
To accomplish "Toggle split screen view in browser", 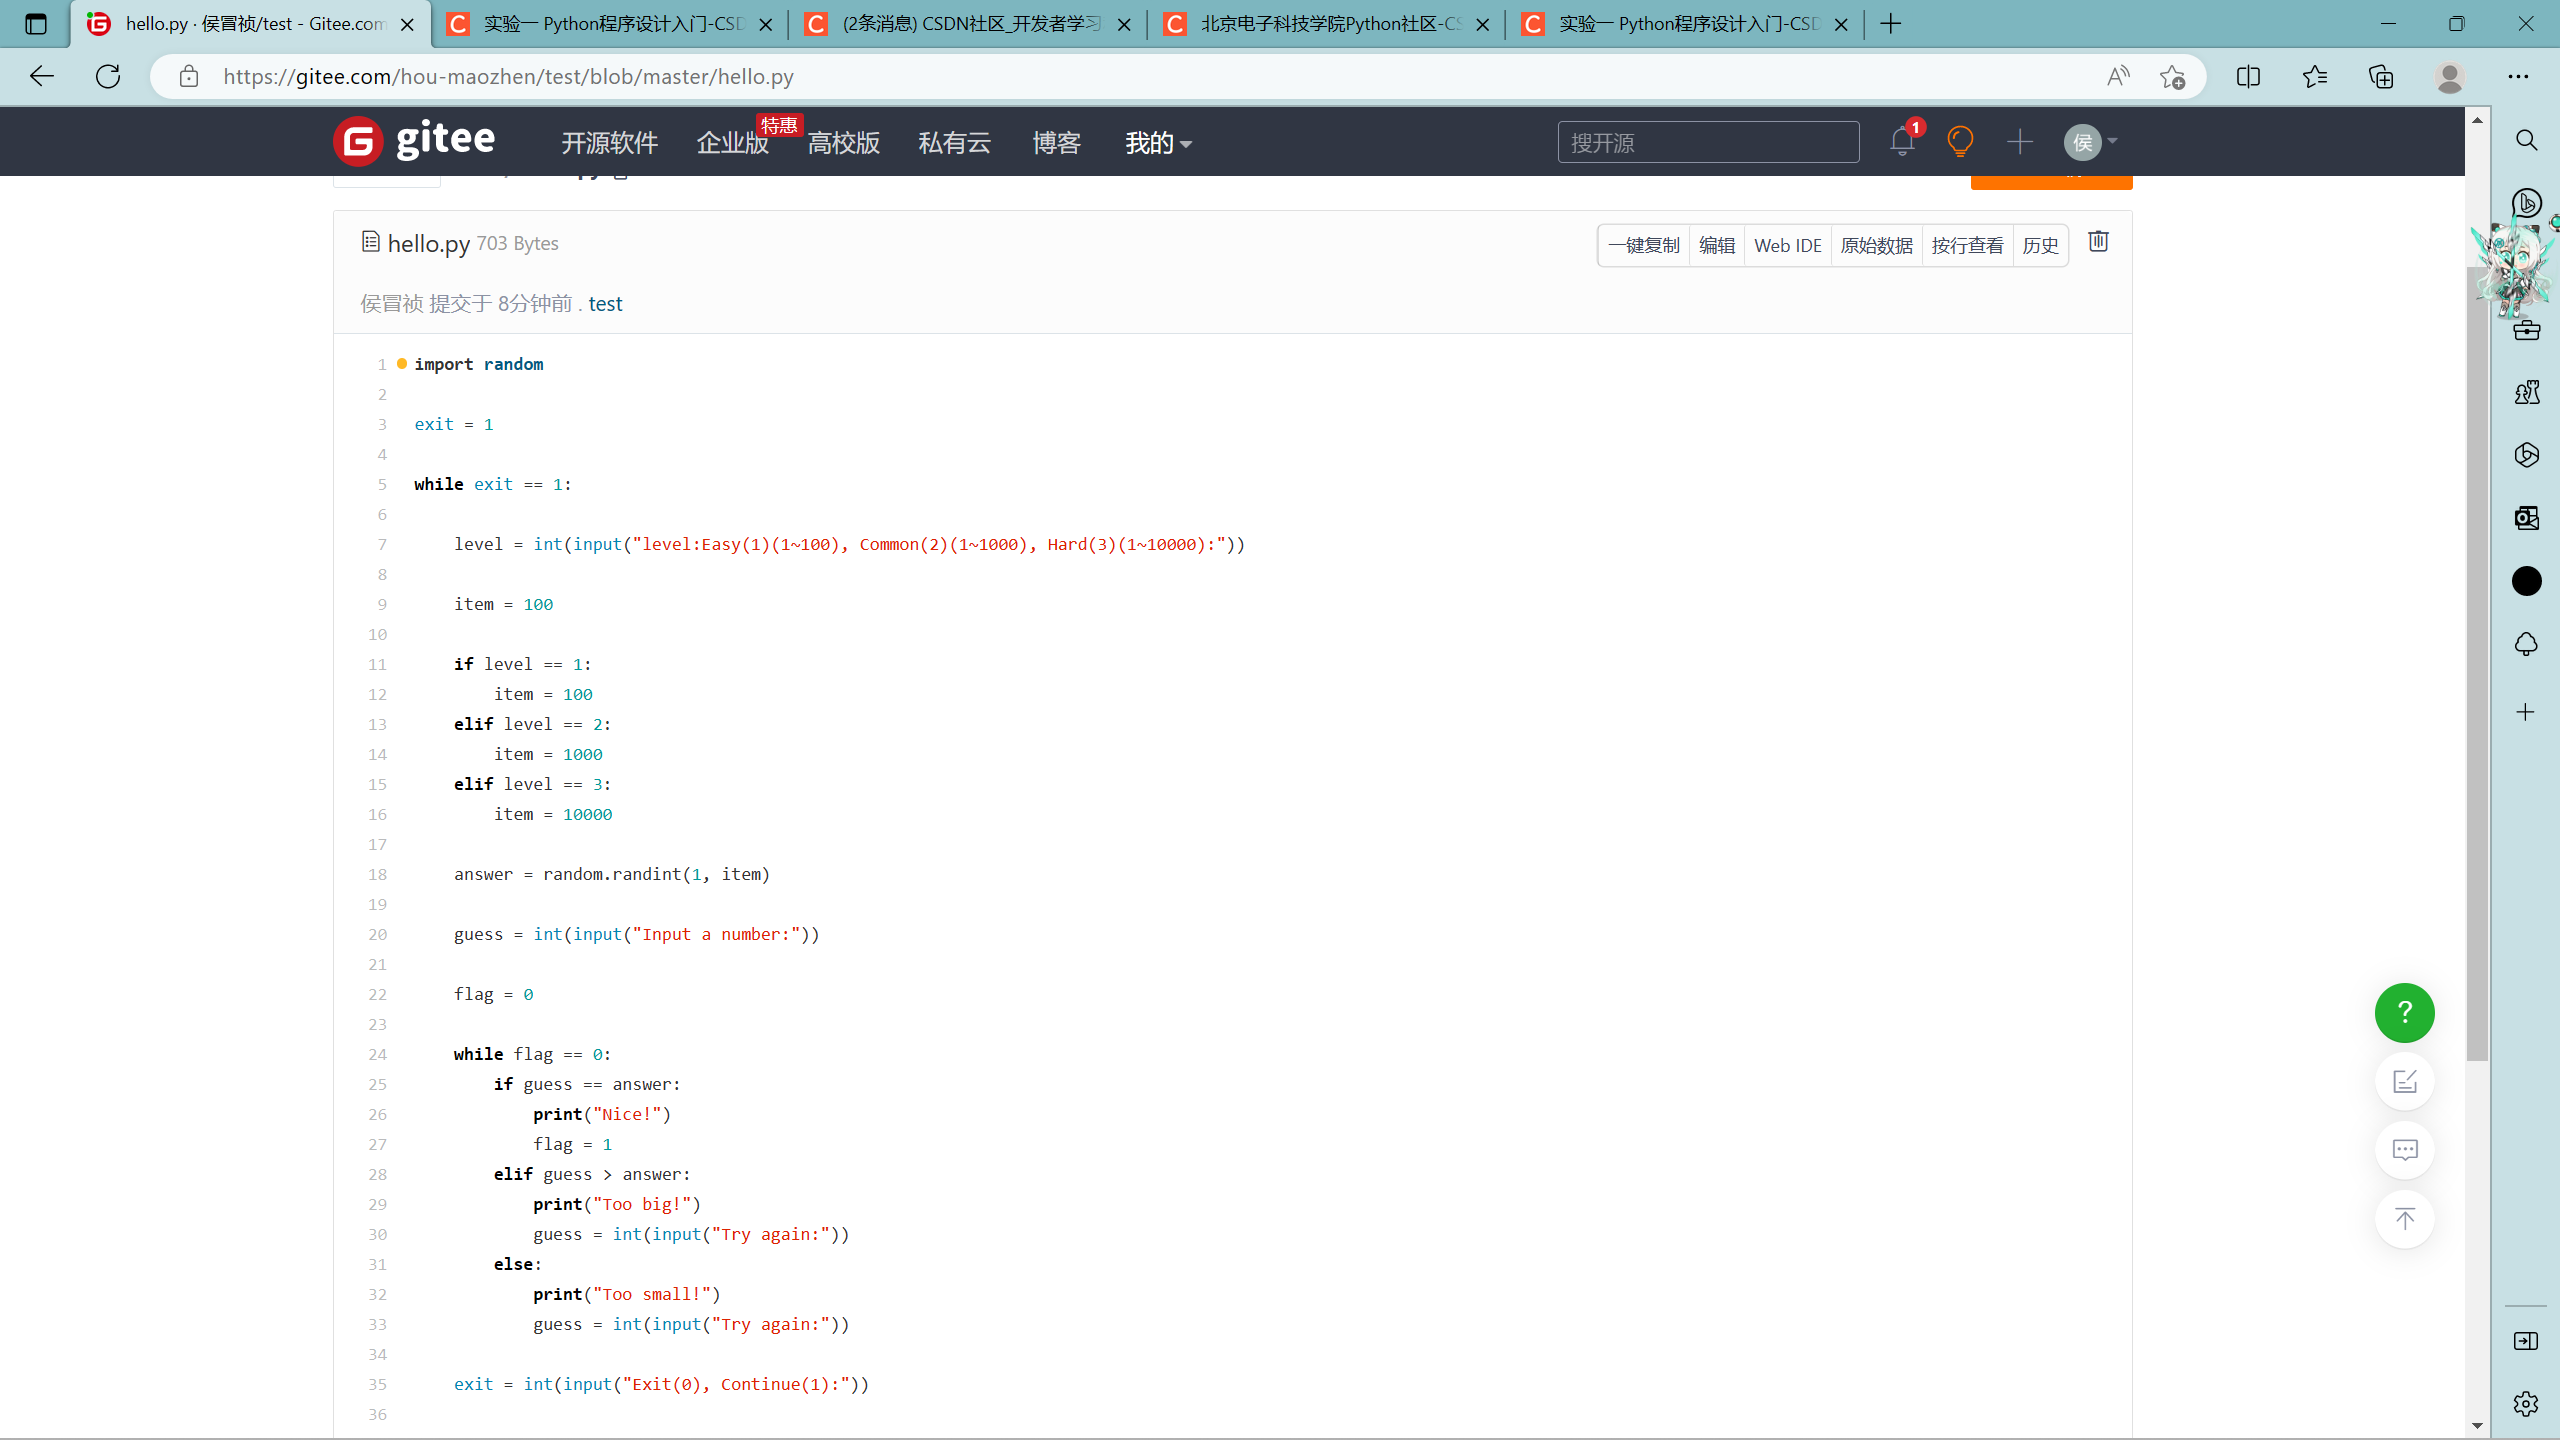I will [2248, 77].
